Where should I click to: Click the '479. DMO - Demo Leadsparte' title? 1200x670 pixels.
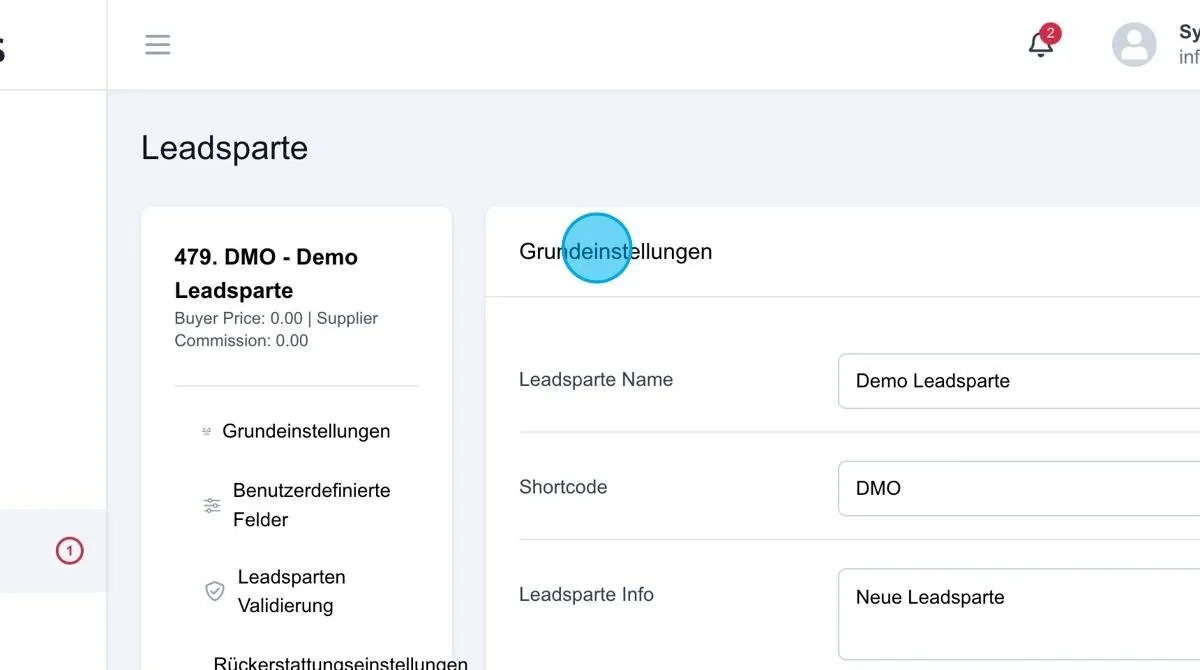click(266, 274)
